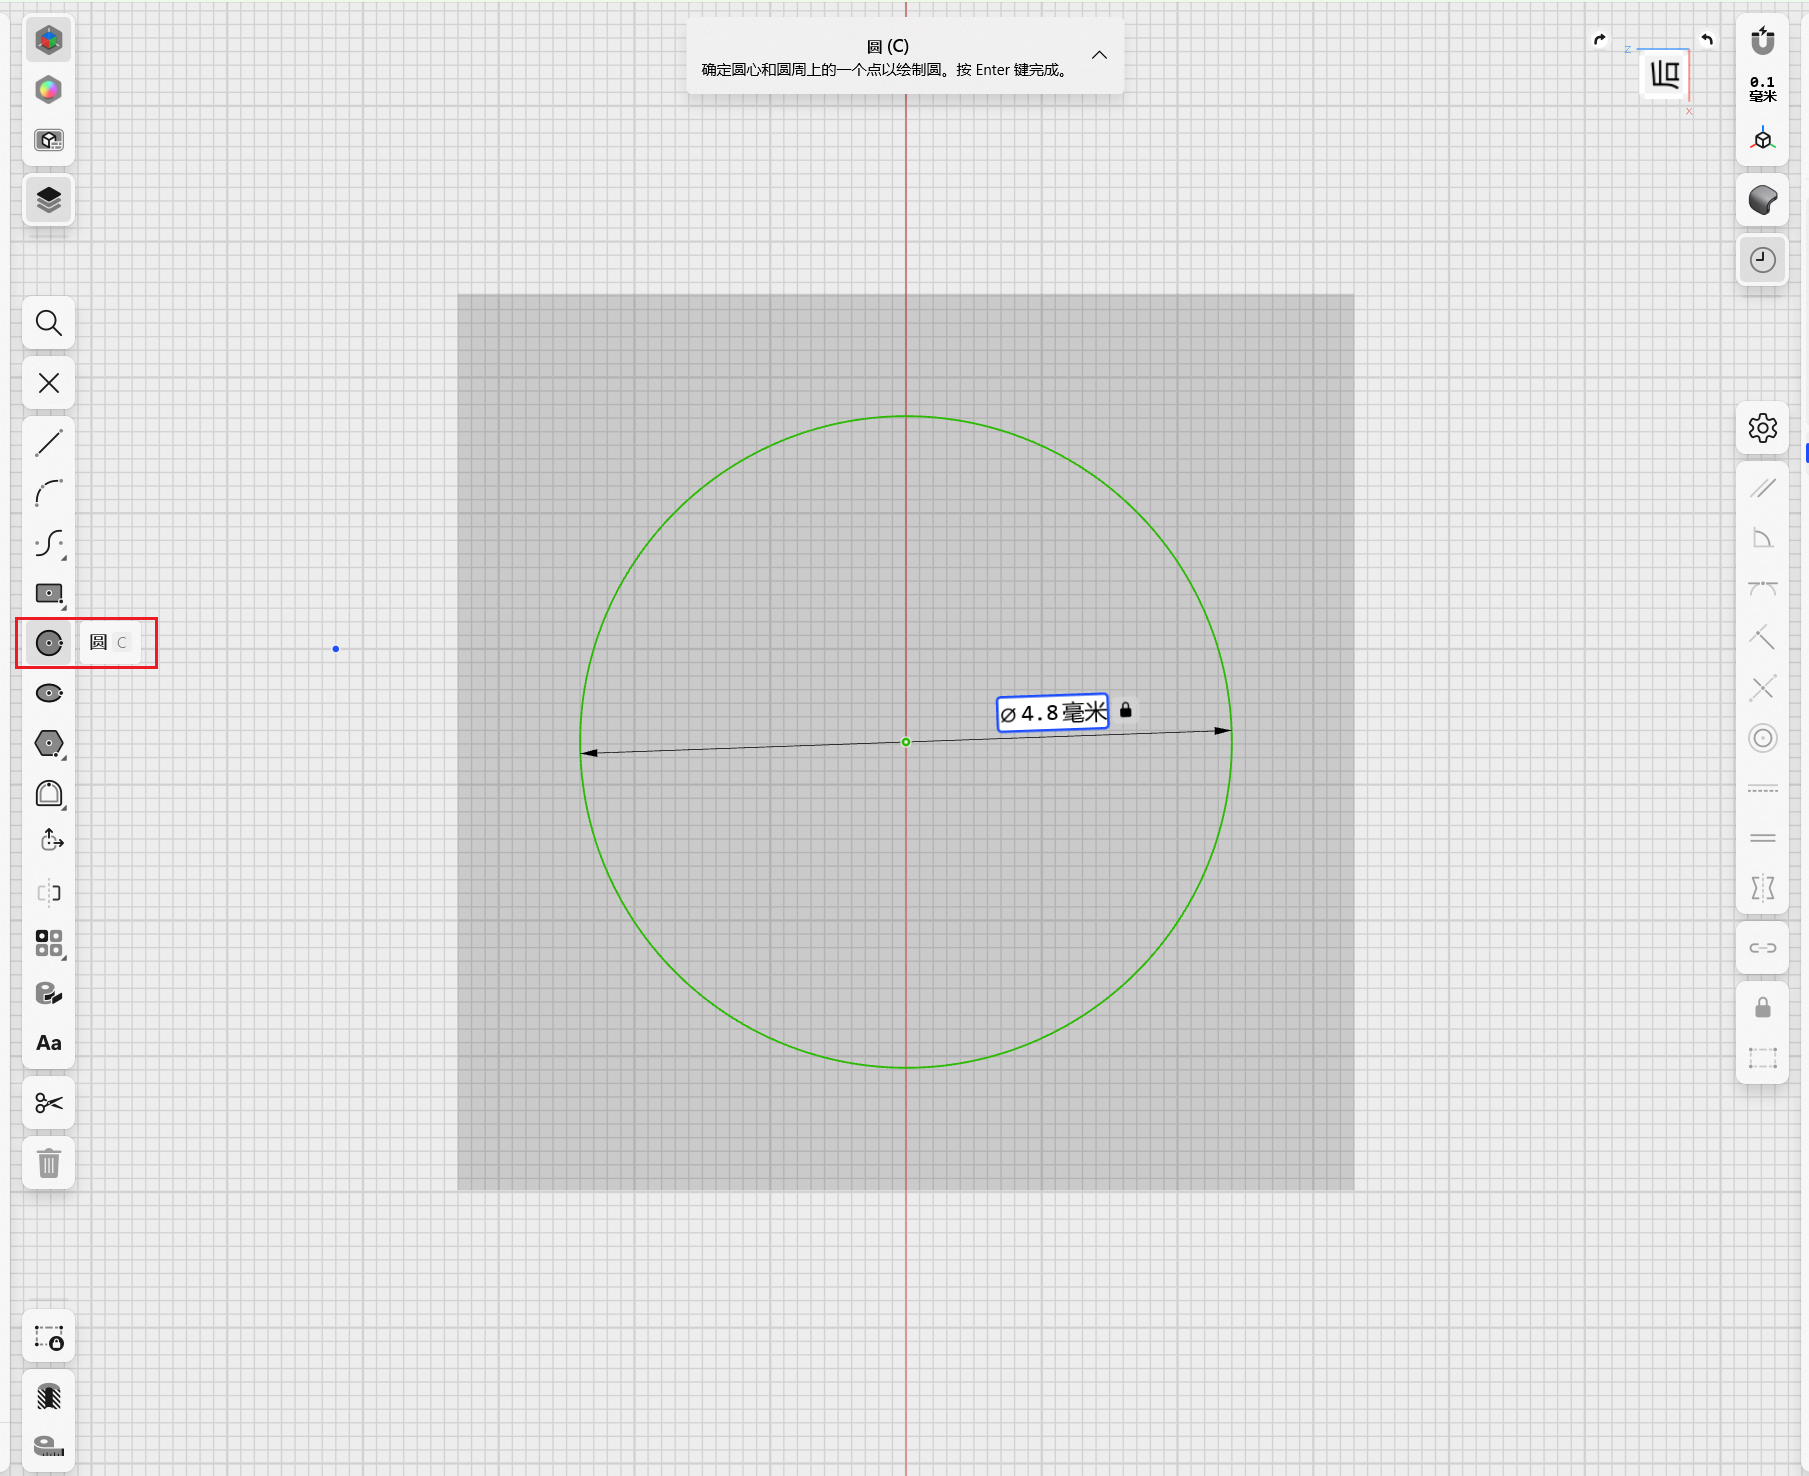1809x1476 pixels.
Task: Open the tape measure tool
Action: click(49, 1447)
